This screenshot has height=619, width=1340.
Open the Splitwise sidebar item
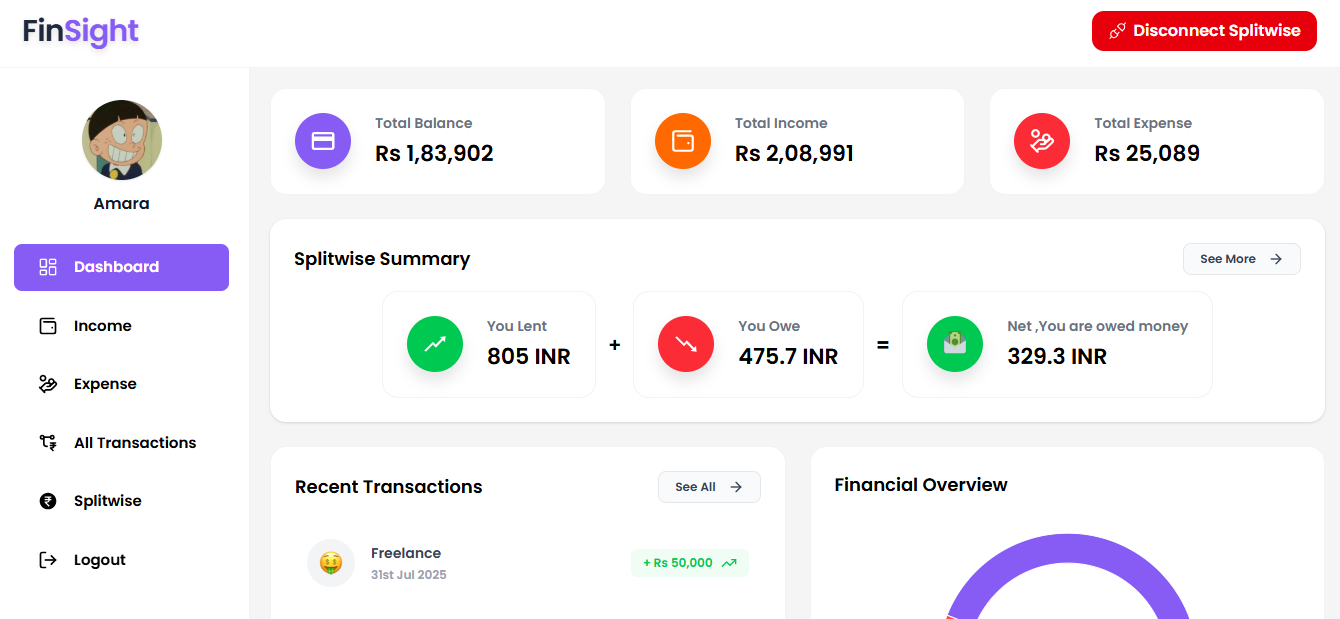point(121,501)
